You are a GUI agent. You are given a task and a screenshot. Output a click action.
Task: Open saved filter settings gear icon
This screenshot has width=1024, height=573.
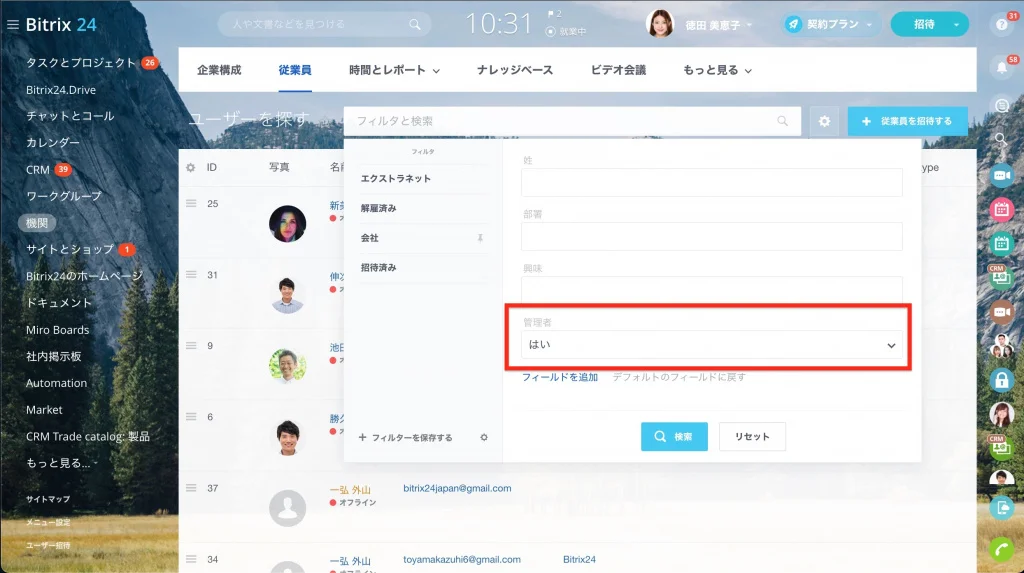pos(484,437)
